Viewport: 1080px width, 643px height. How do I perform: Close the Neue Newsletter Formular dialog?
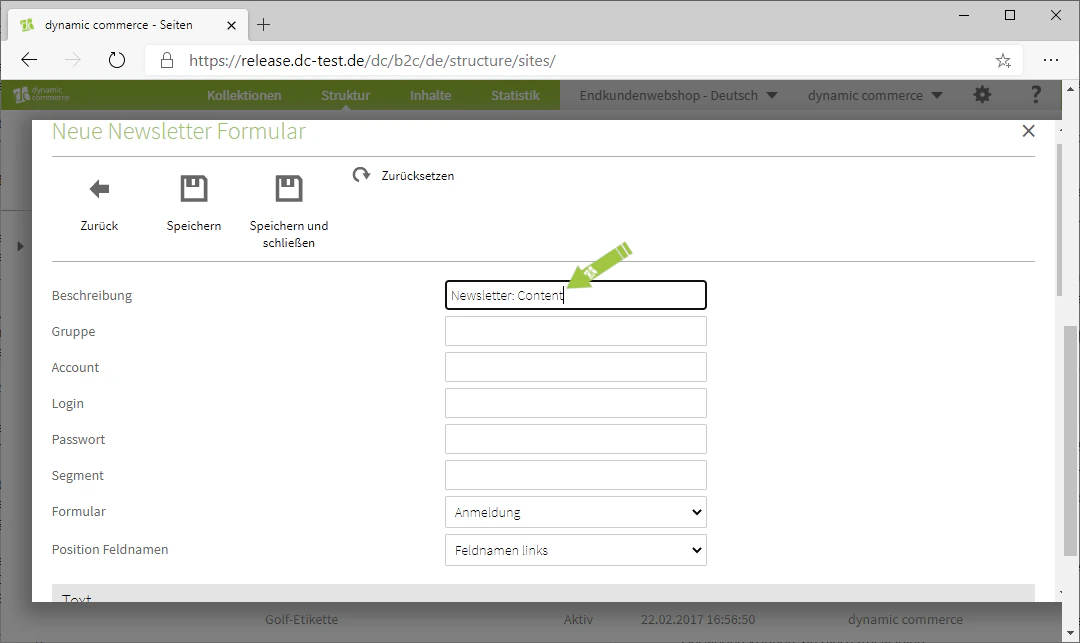[x=1028, y=131]
